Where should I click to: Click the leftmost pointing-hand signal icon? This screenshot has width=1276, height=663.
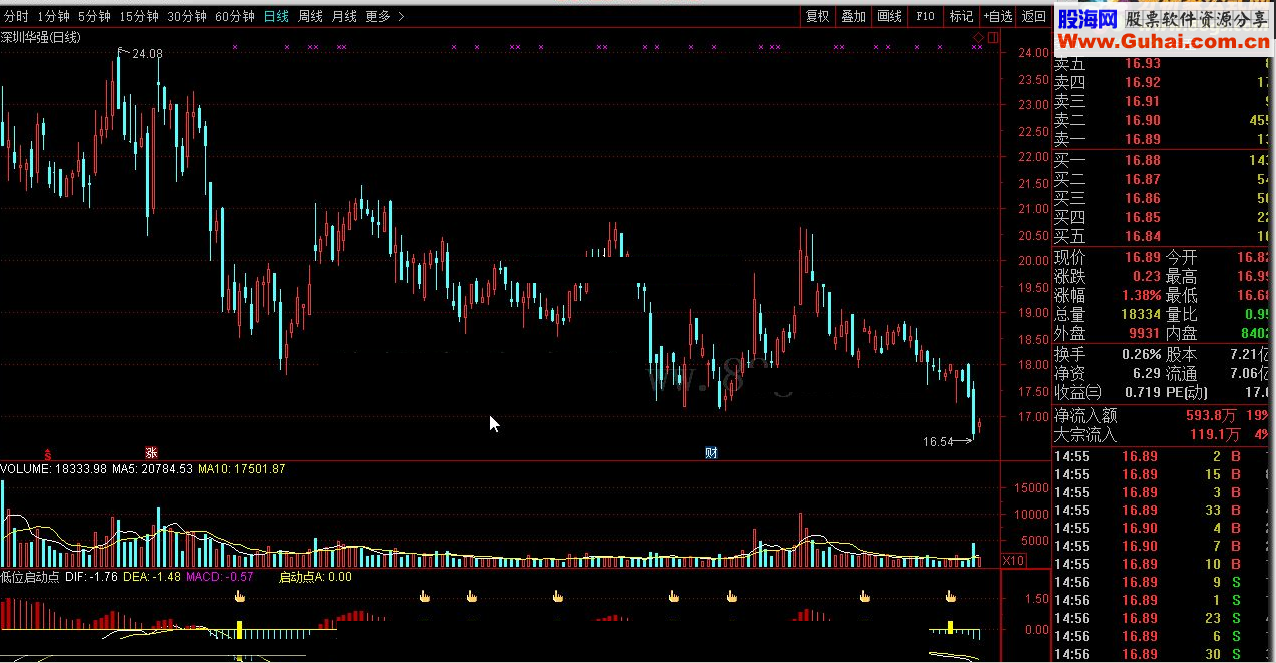click(x=239, y=597)
